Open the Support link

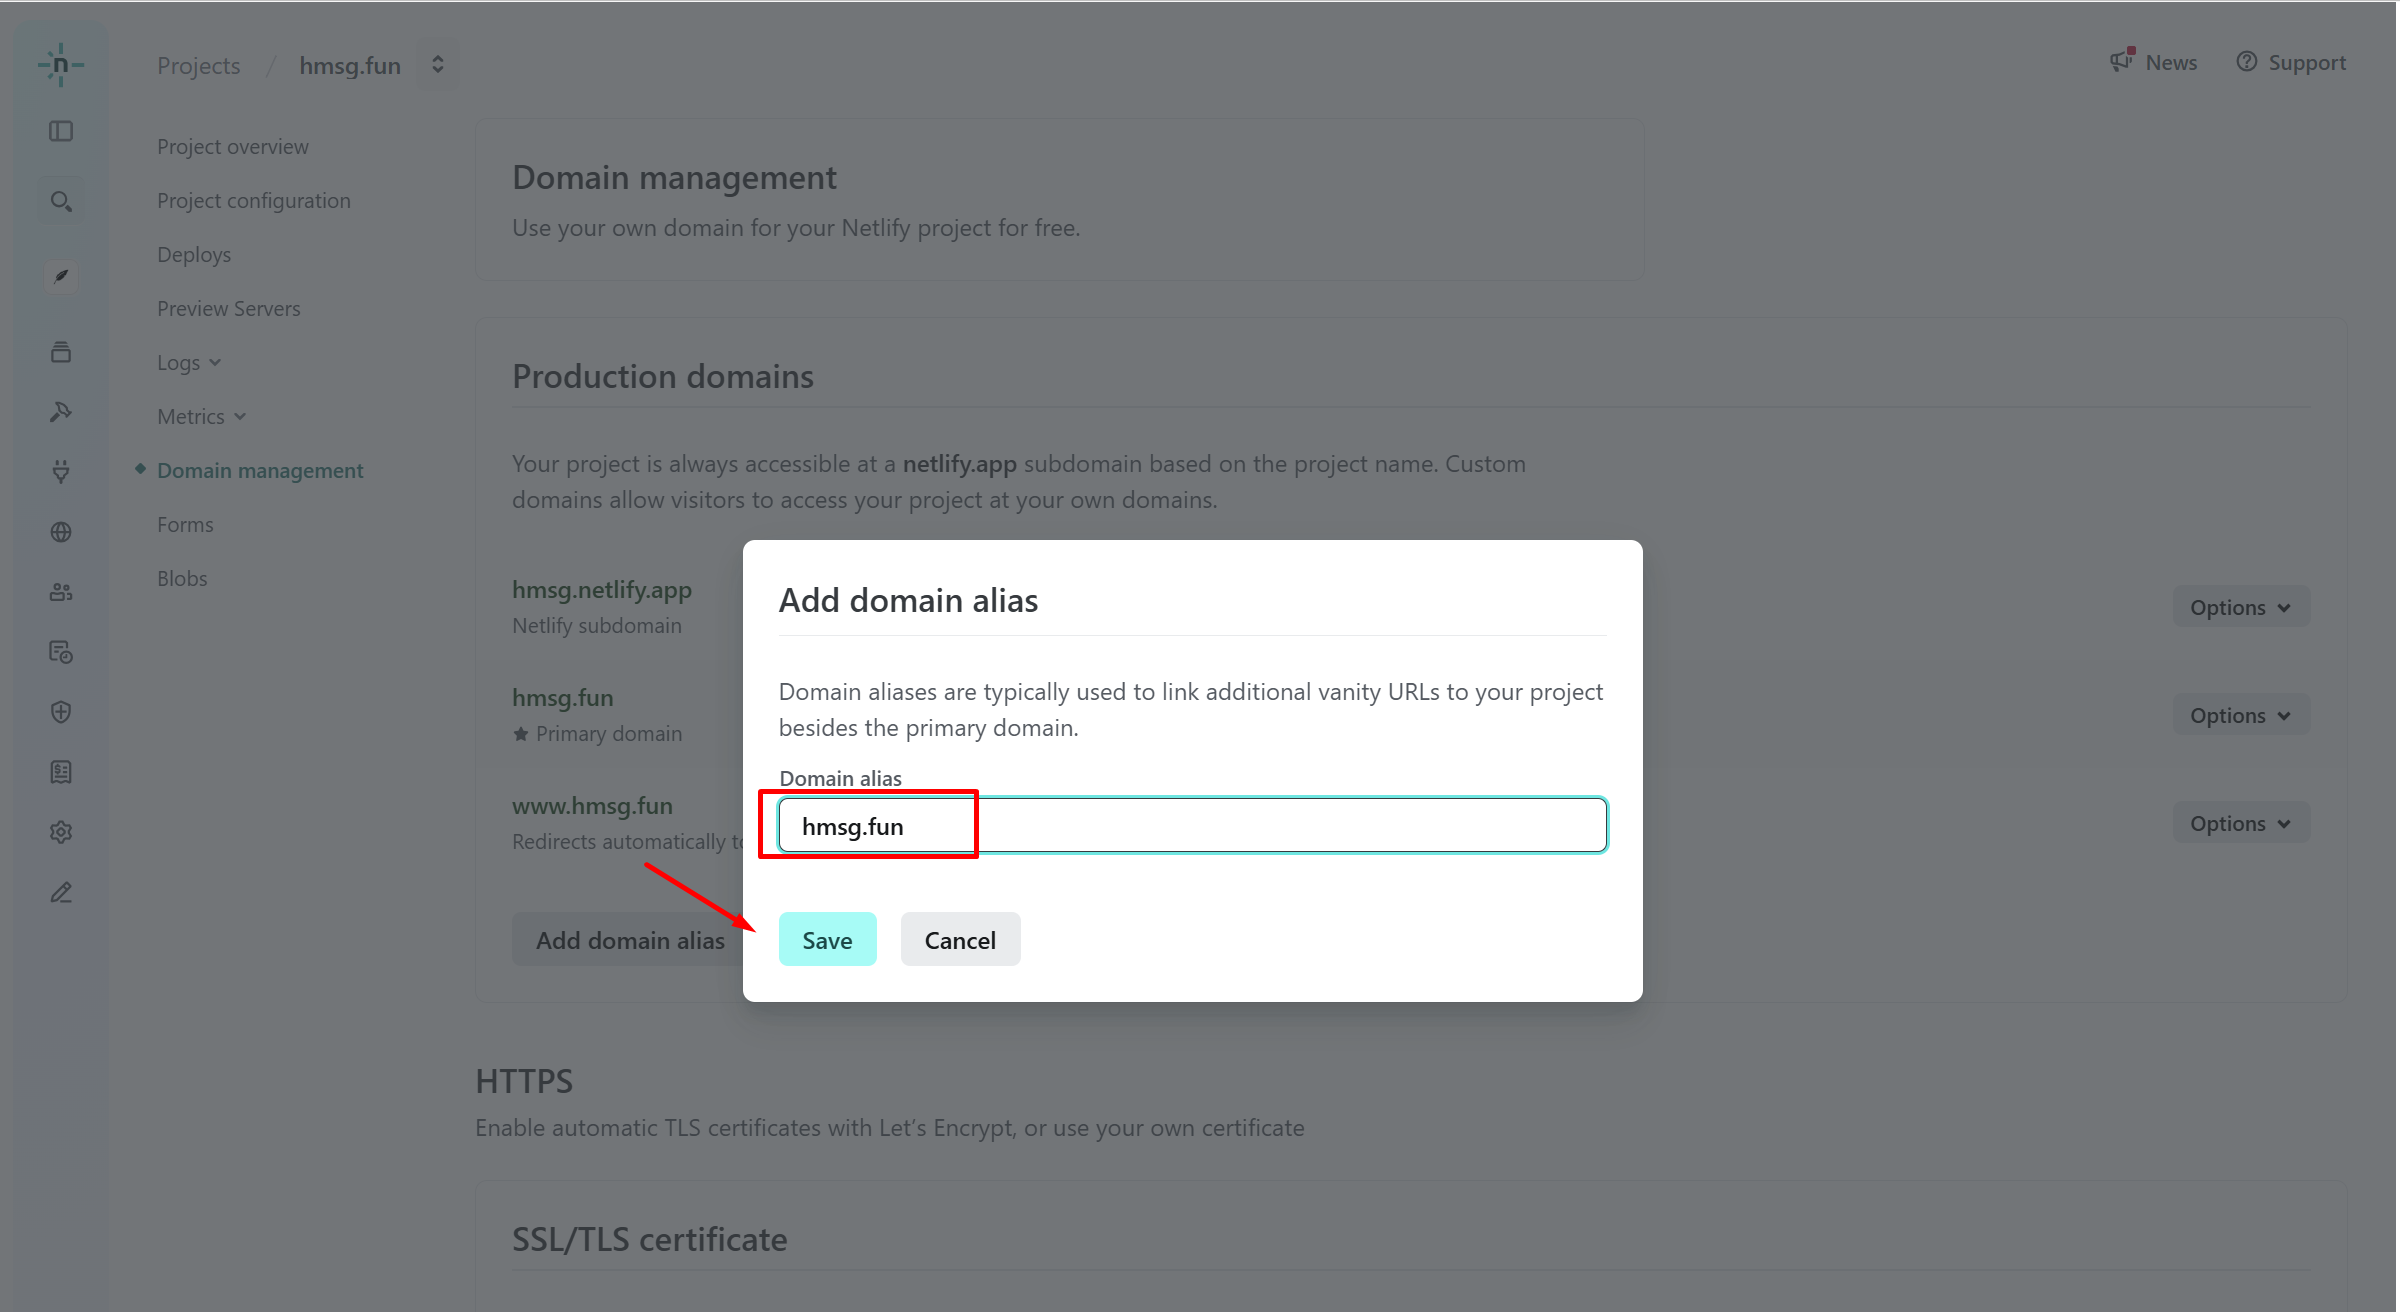(2291, 63)
